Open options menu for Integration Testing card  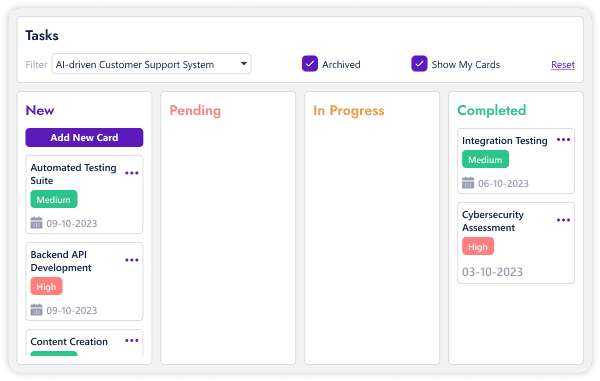point(563,140)
